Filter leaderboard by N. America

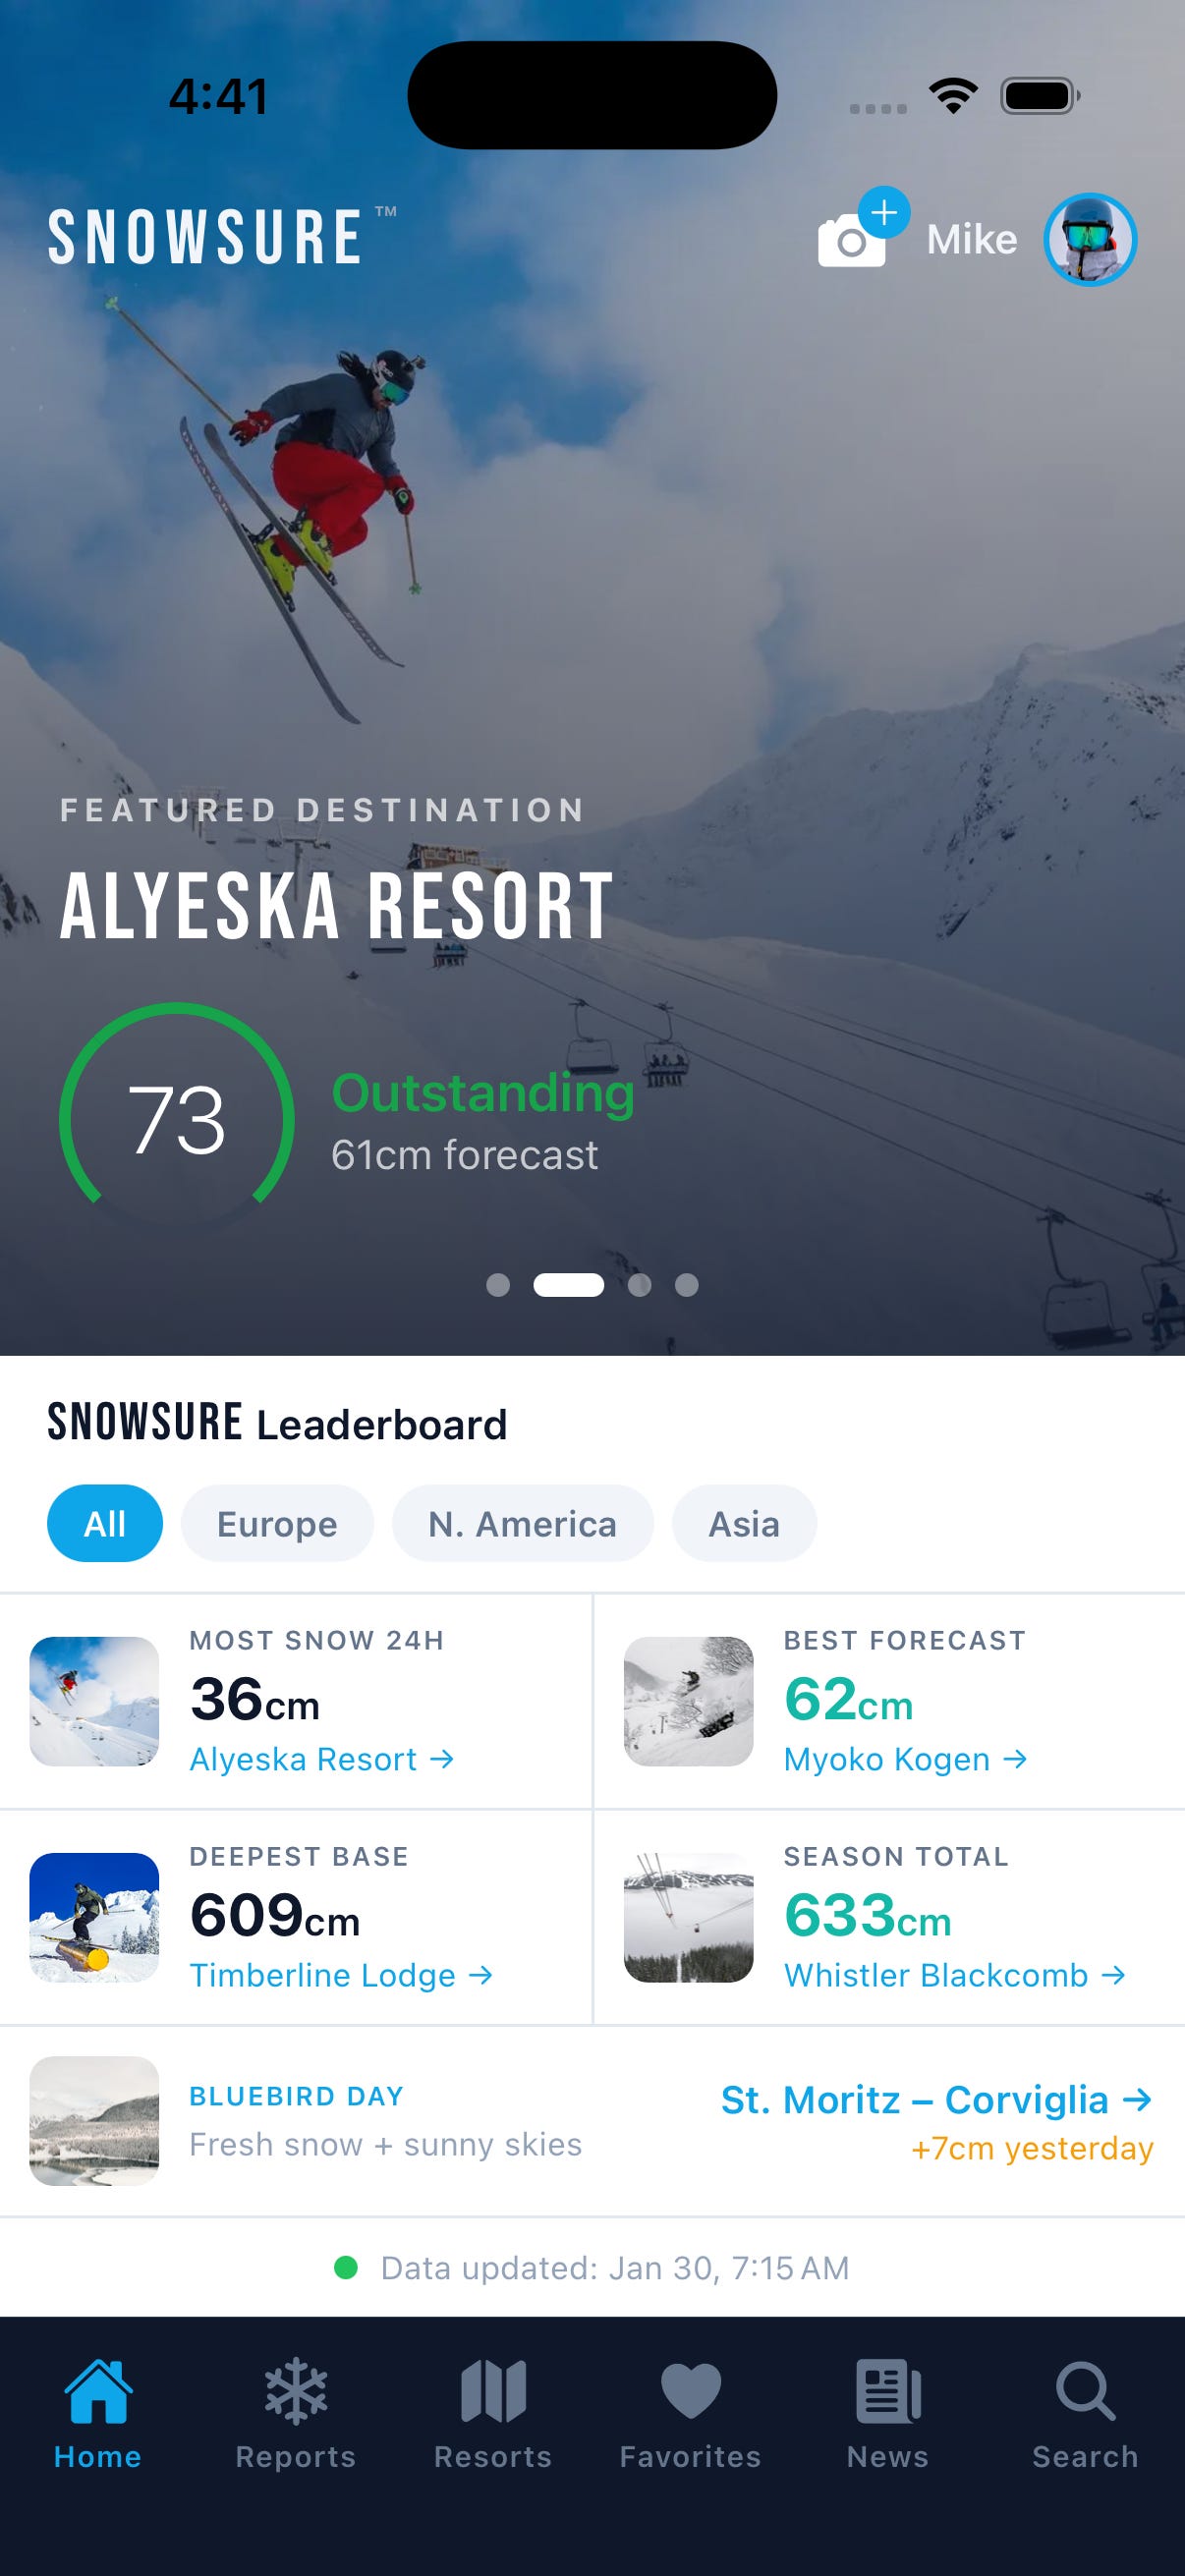pyautogui.click(x=522, y=1523)
